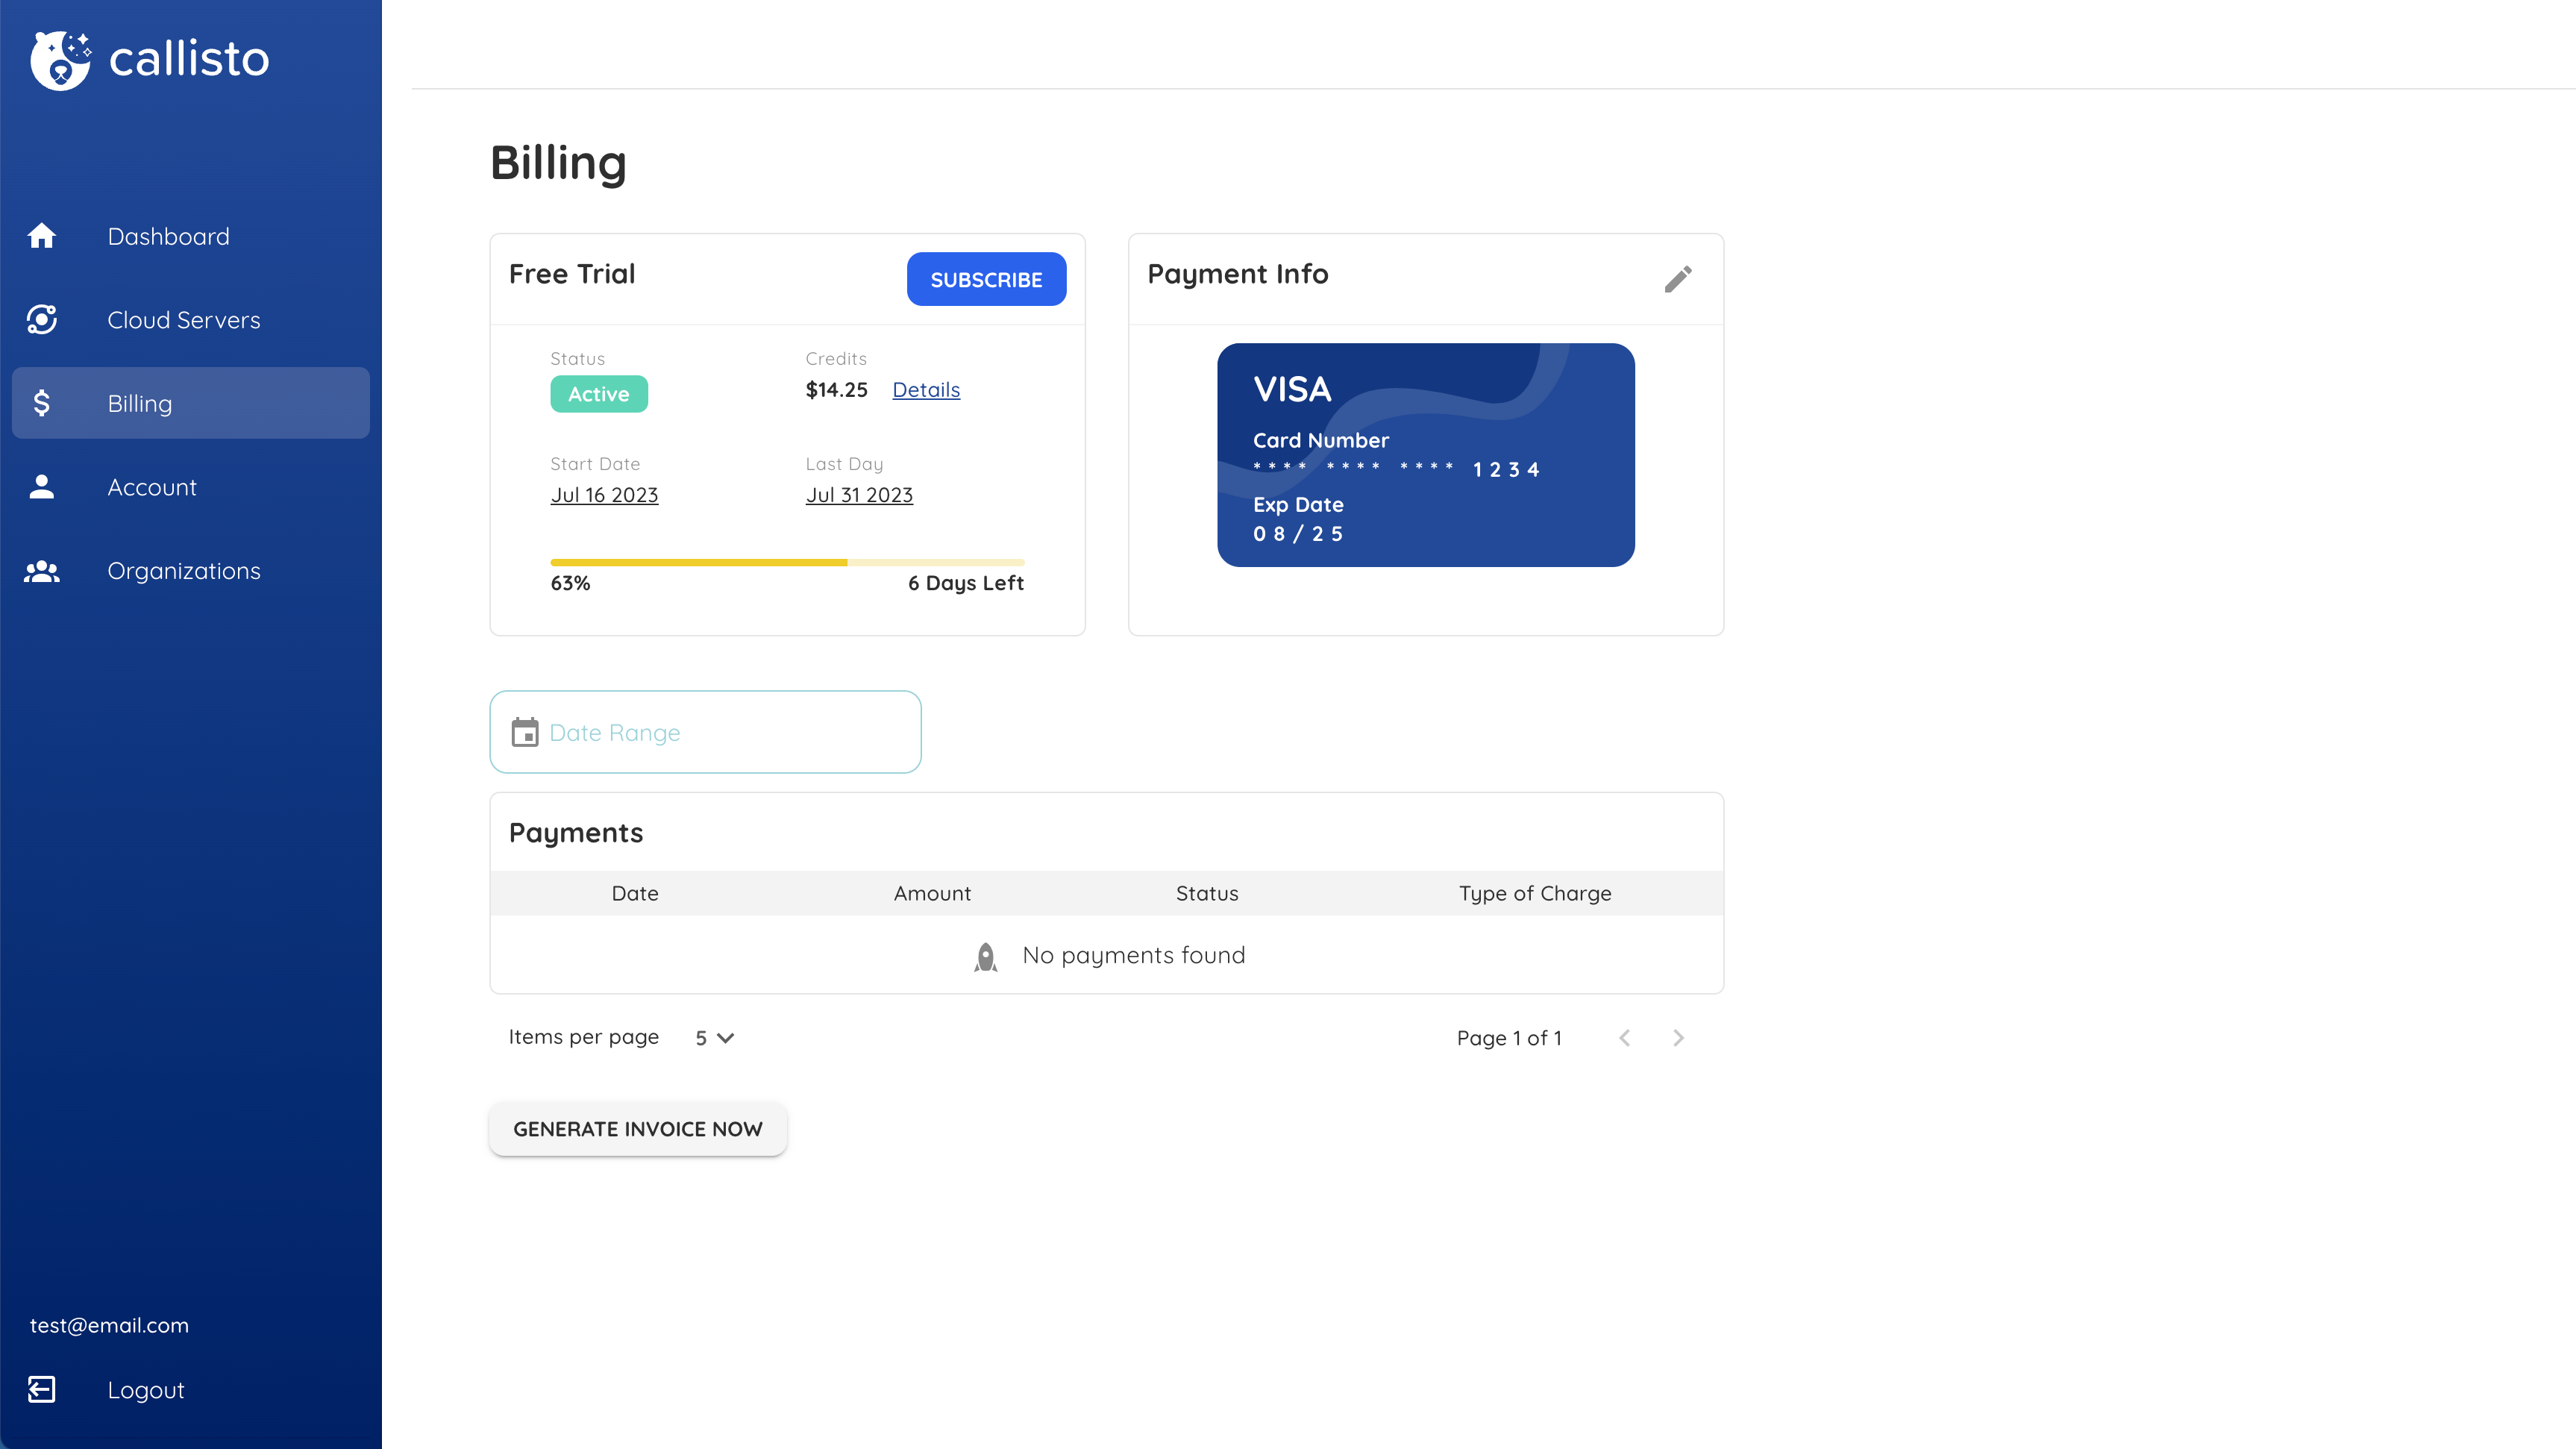Image resolution: width=2576 pixels, height=1449 pixels.
Task: Click the VISA card thumbnail
Action: (1425, 455)
